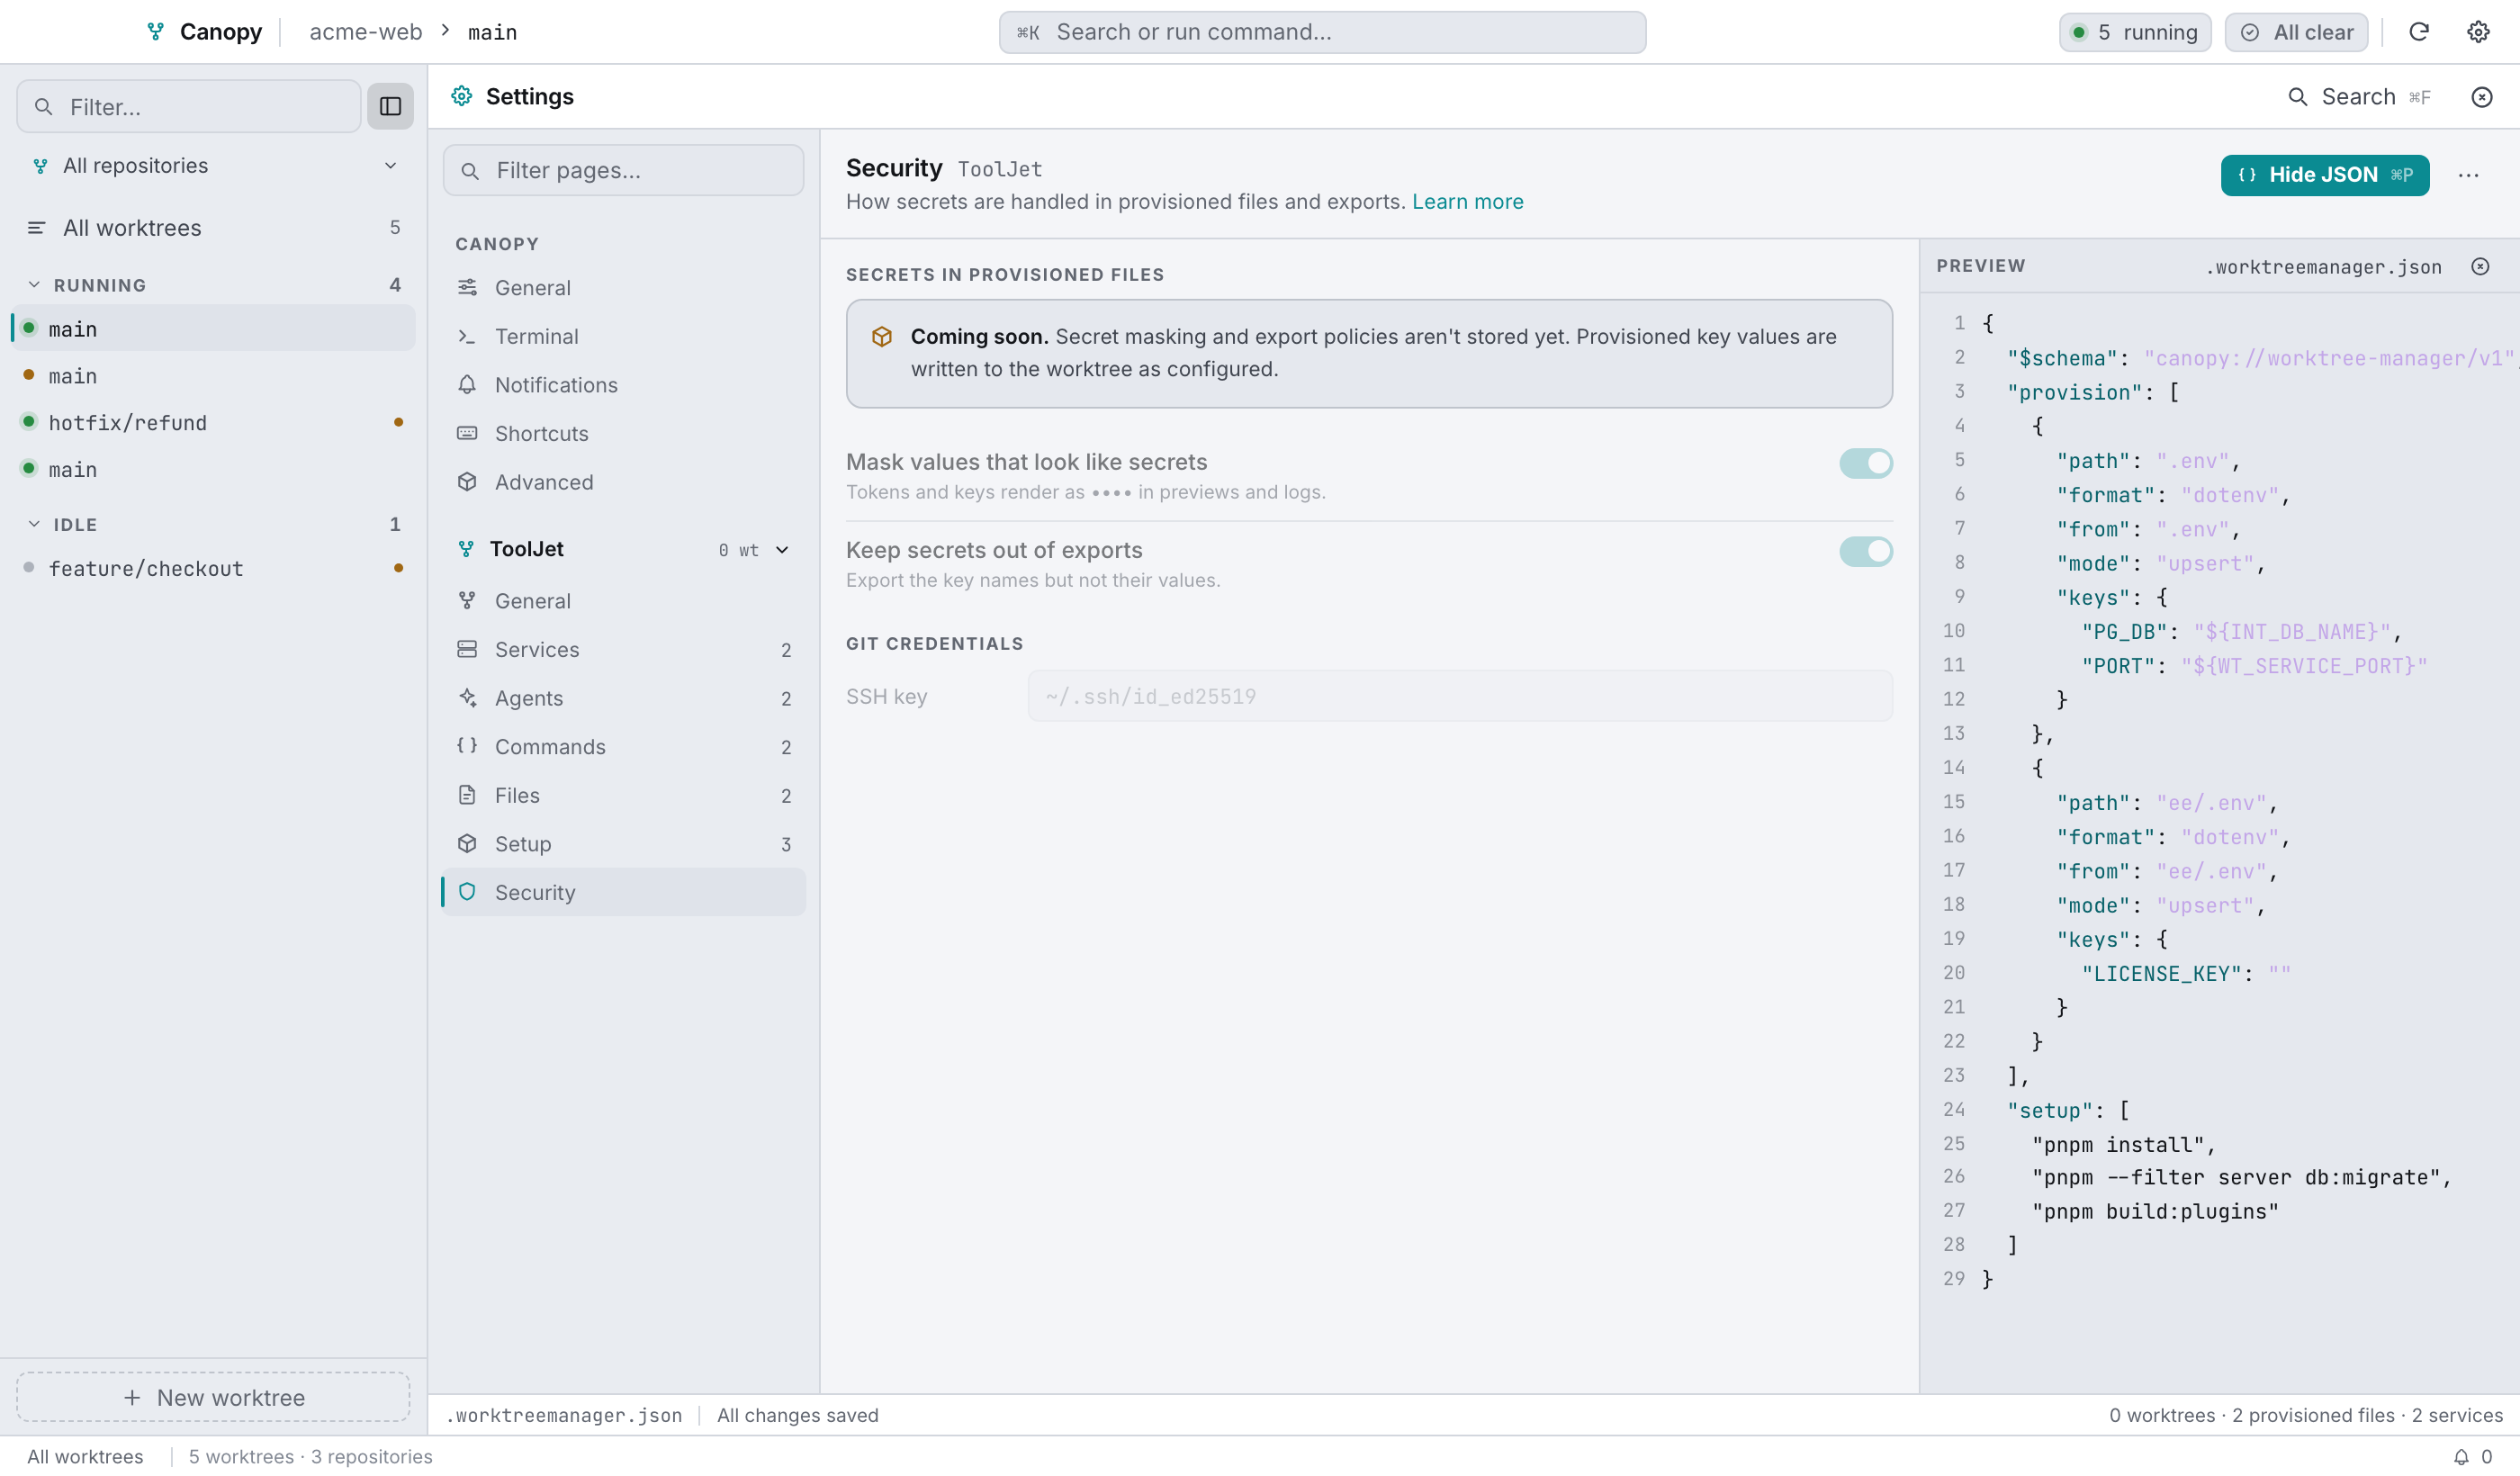This screenshot has width=2520, height=1476.
Task: Open the Agents page
Action: click(624, 698)
